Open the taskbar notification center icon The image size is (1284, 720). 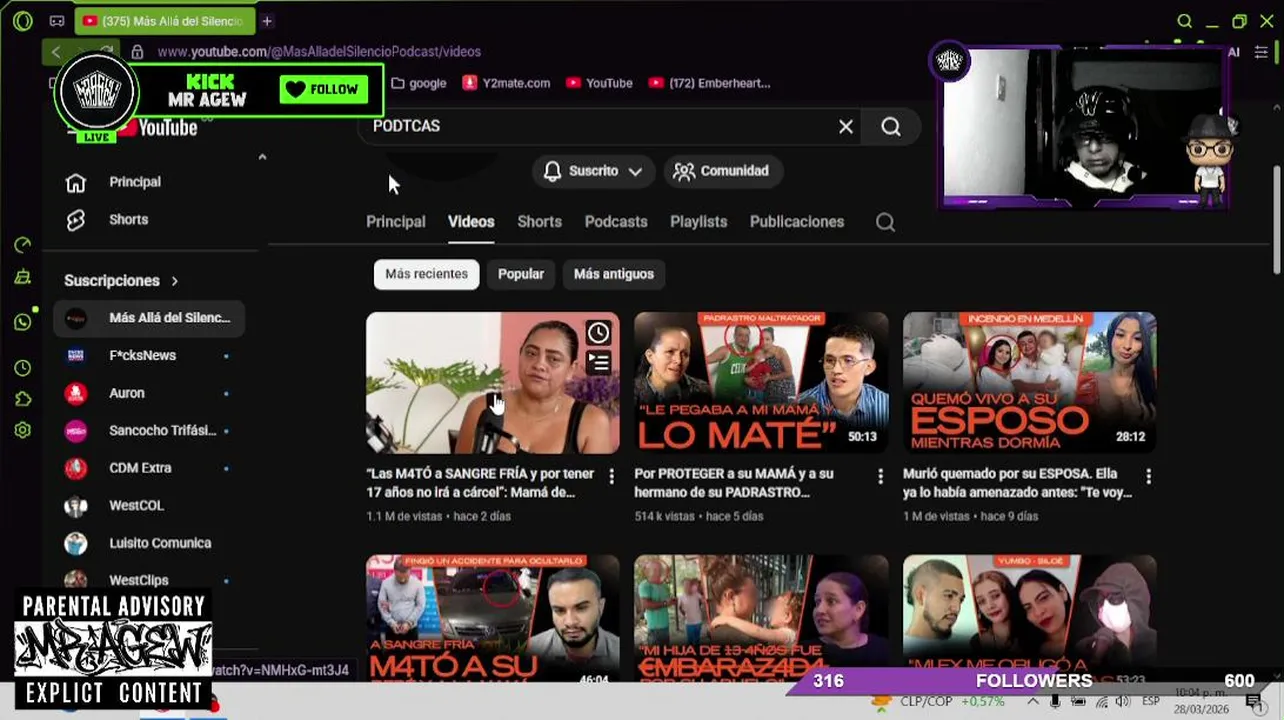[x=1253, y=701]
